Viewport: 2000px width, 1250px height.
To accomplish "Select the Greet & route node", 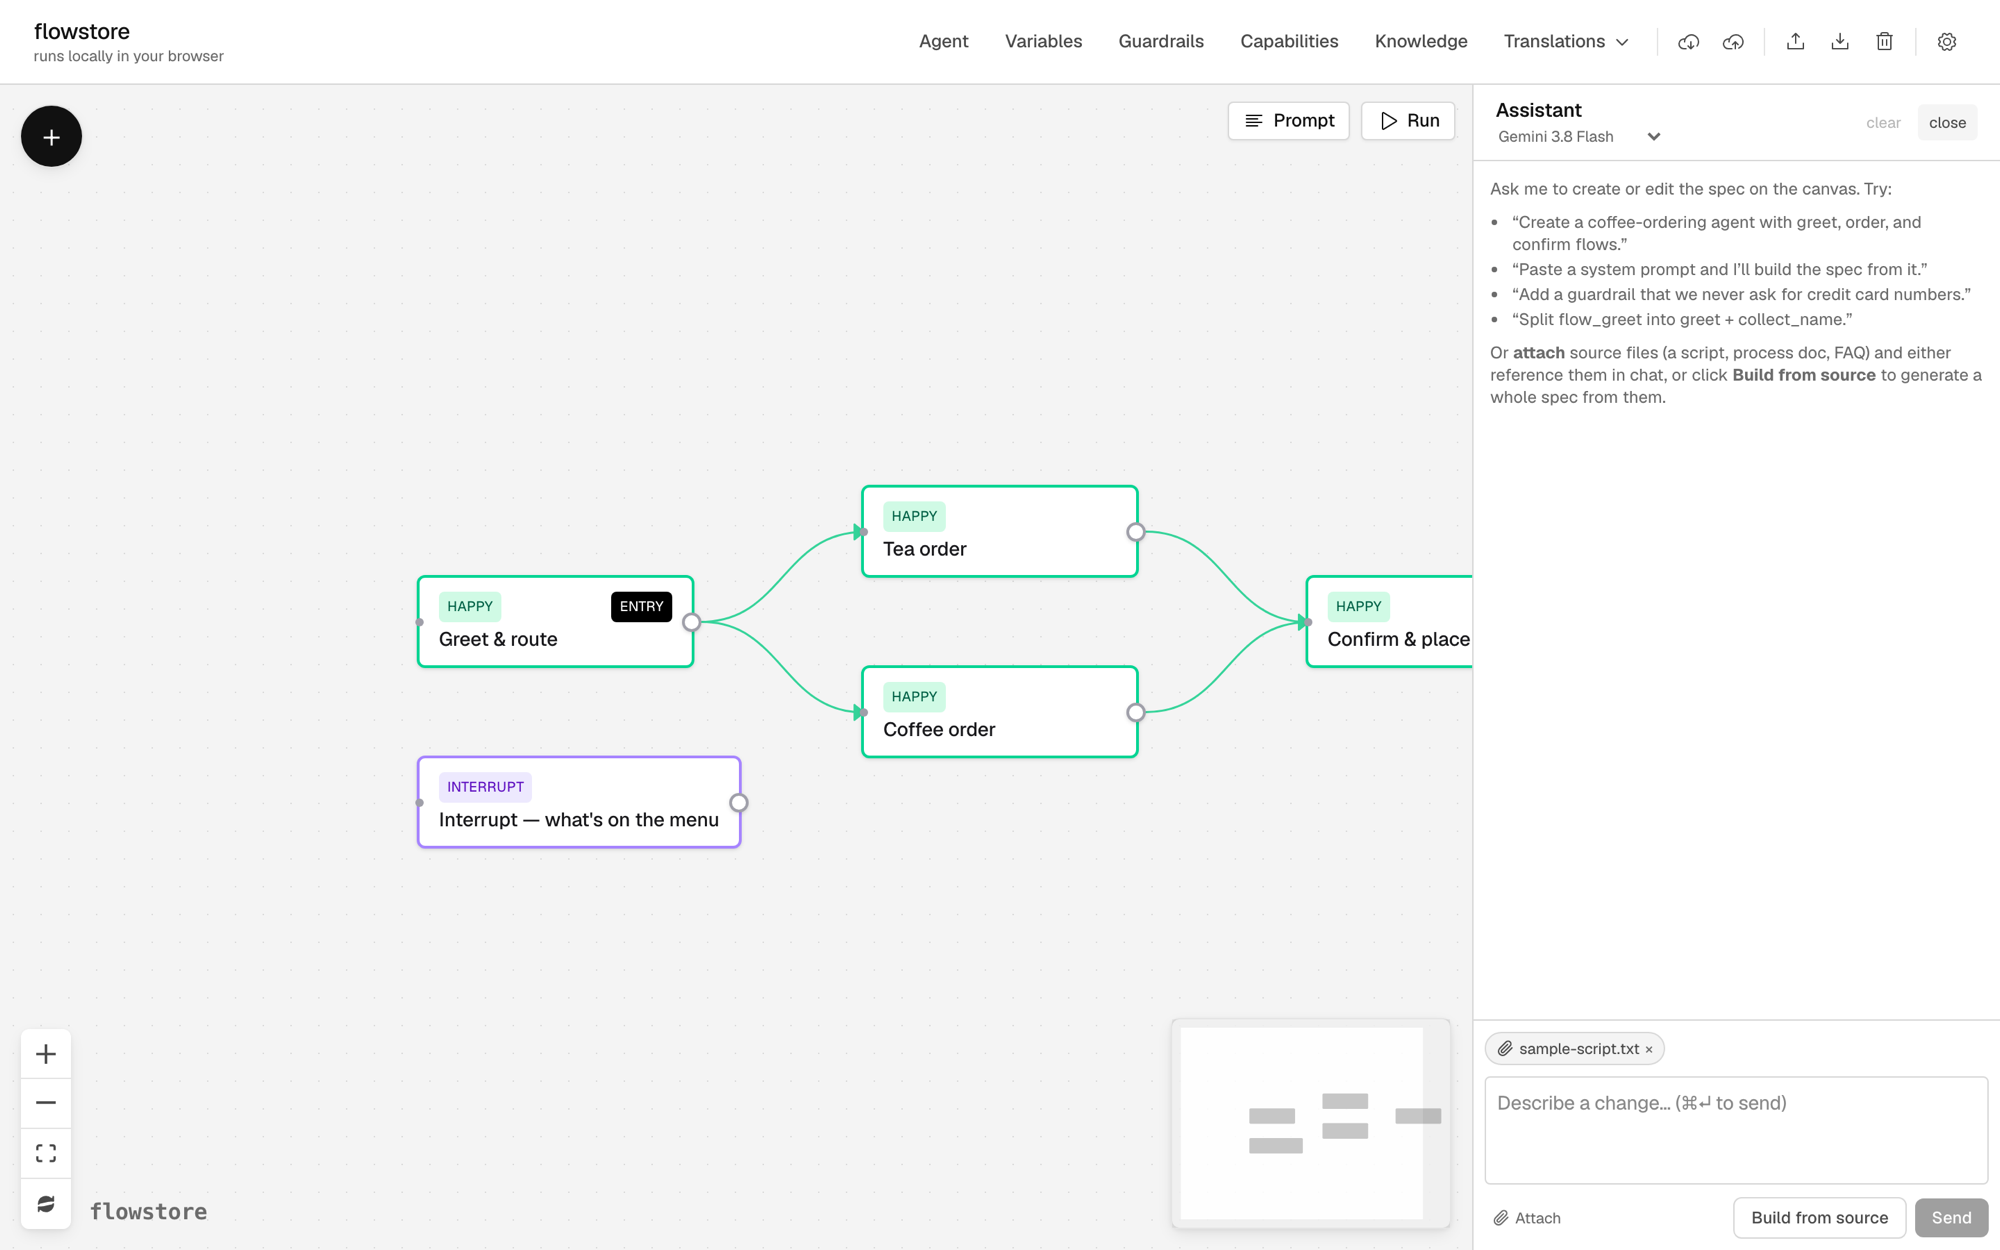I will [555, 622].
